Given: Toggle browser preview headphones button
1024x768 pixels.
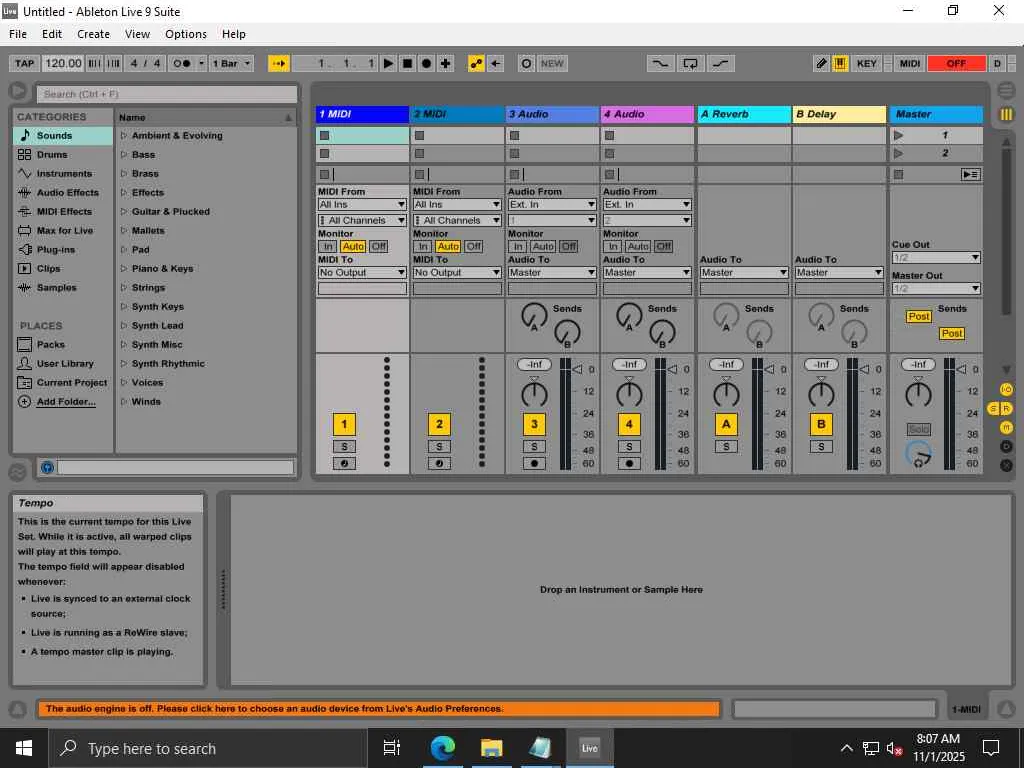Looking at the screenshot, I should pos(46,467).
